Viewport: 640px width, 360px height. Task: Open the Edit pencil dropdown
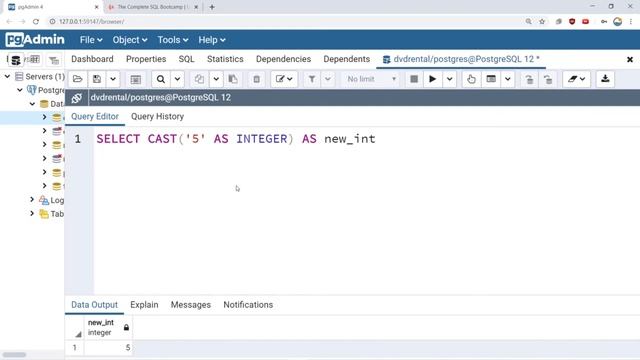click(x=284, y=79)
